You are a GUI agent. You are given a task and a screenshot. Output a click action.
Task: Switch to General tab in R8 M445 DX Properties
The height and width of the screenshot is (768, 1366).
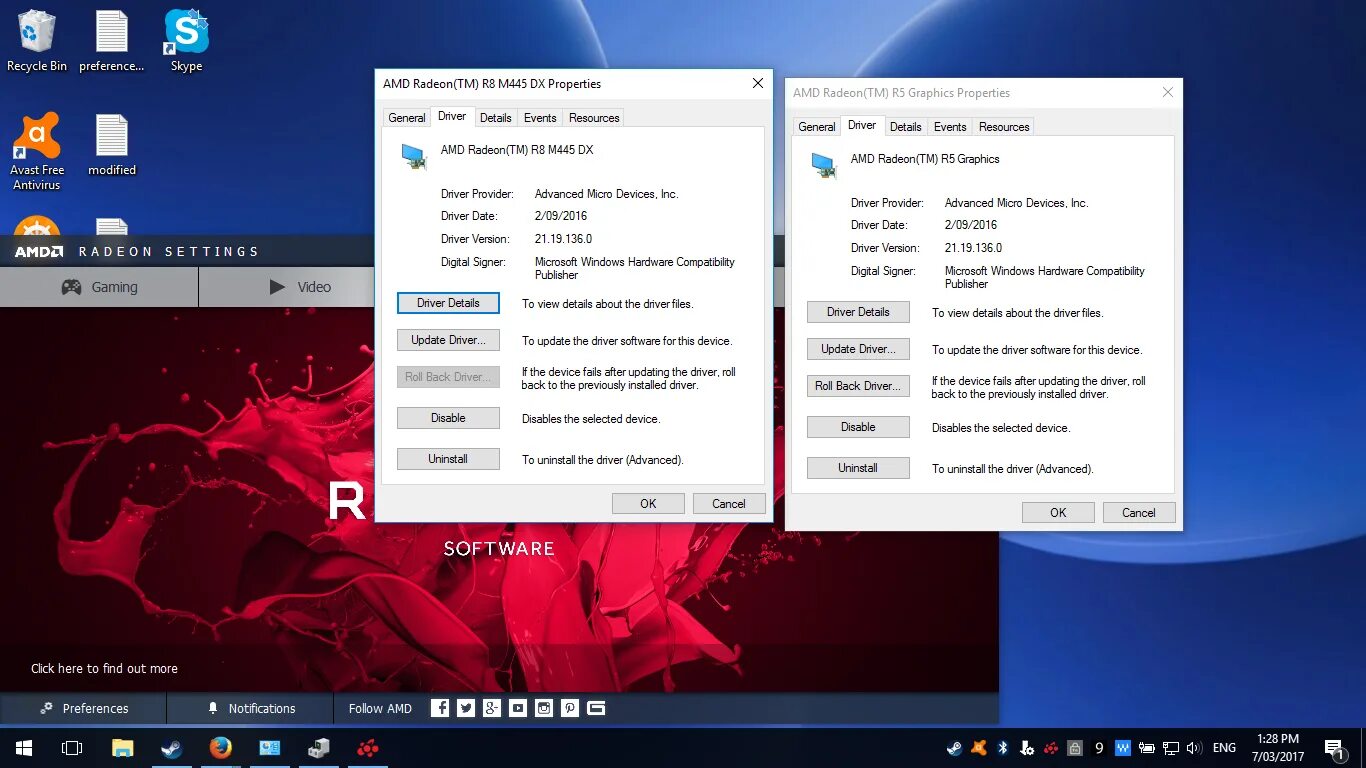point(407,118)
